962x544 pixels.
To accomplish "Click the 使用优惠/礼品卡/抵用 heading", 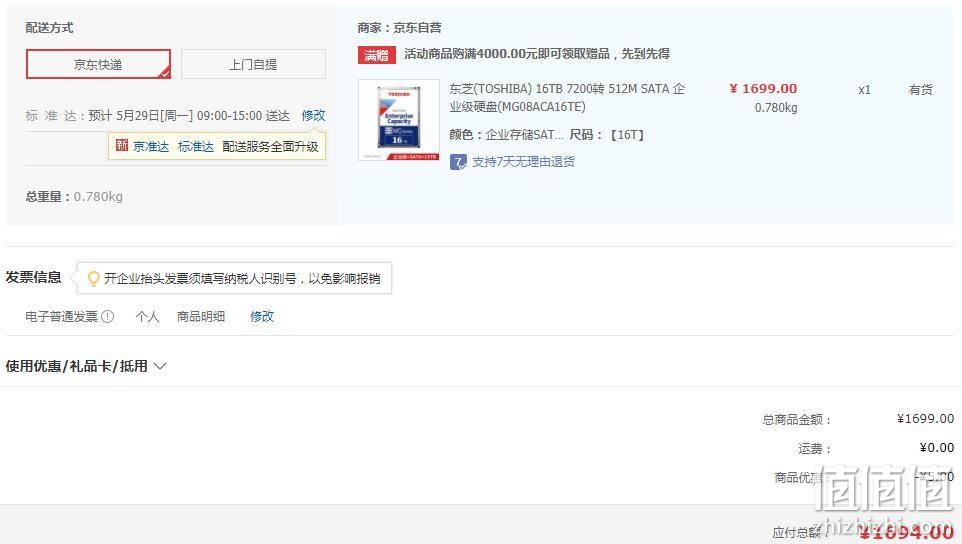I will [x=77, y=366].
